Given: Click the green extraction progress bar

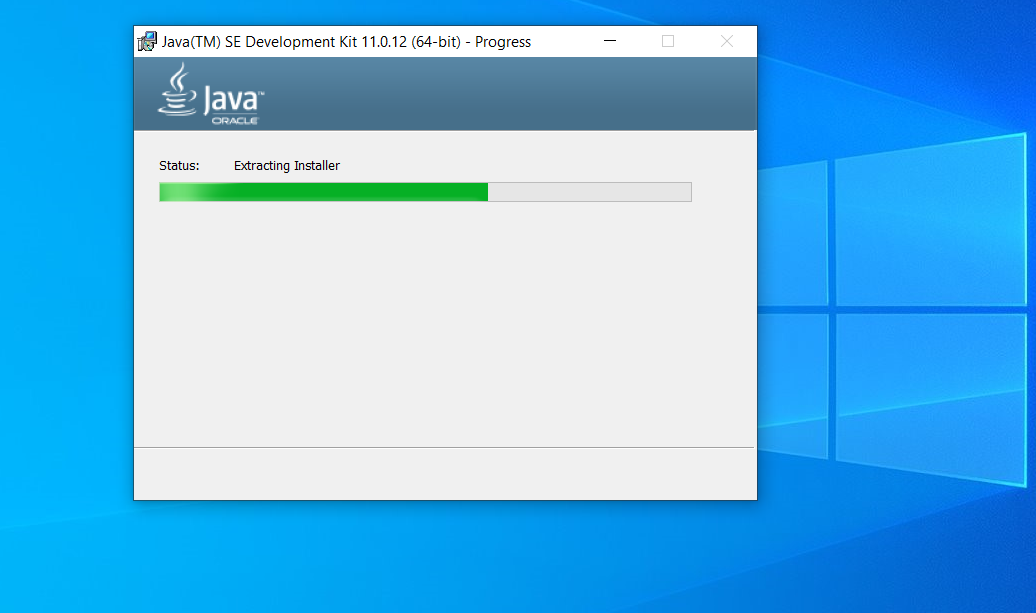Looking at the screenshot, I should tap(426, 192).
